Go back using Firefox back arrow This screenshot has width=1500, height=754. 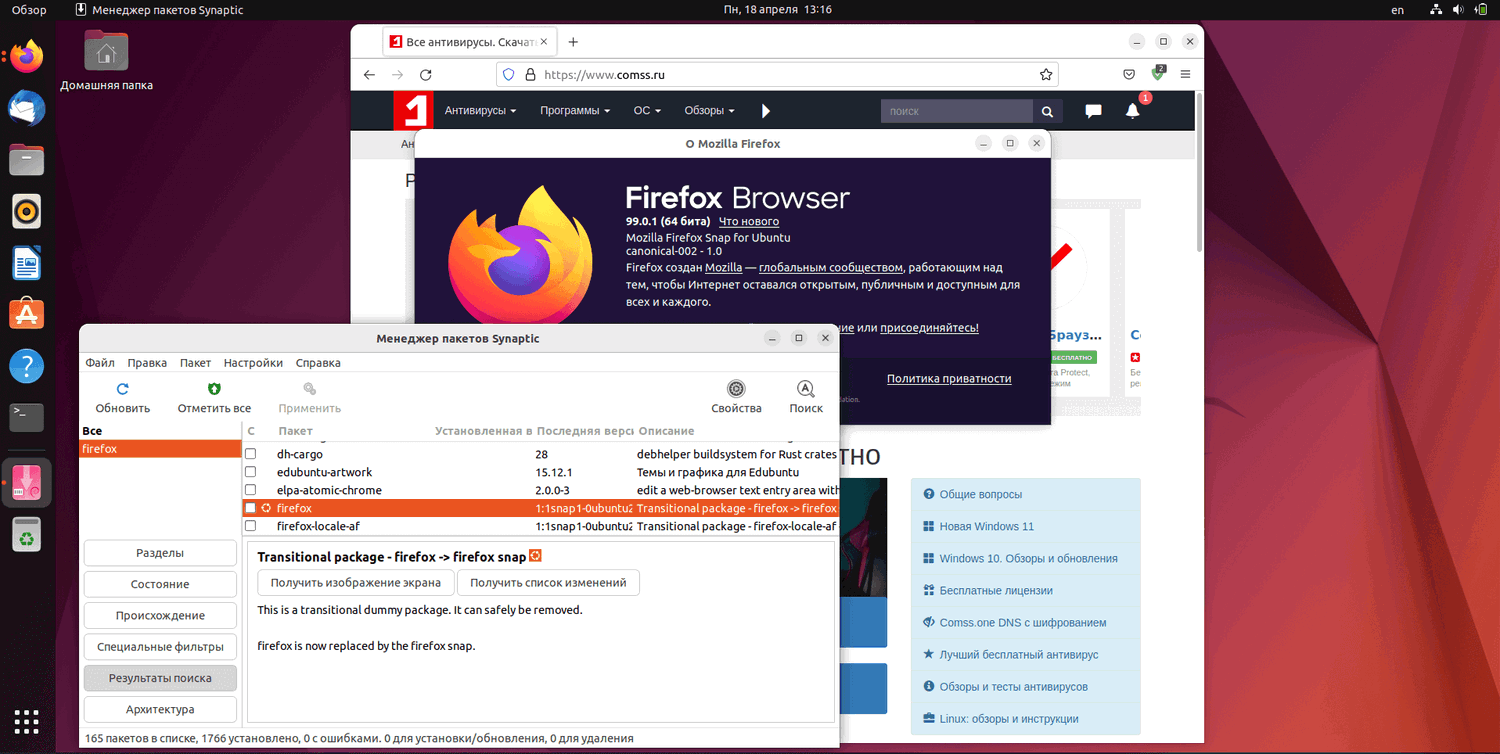369,75
